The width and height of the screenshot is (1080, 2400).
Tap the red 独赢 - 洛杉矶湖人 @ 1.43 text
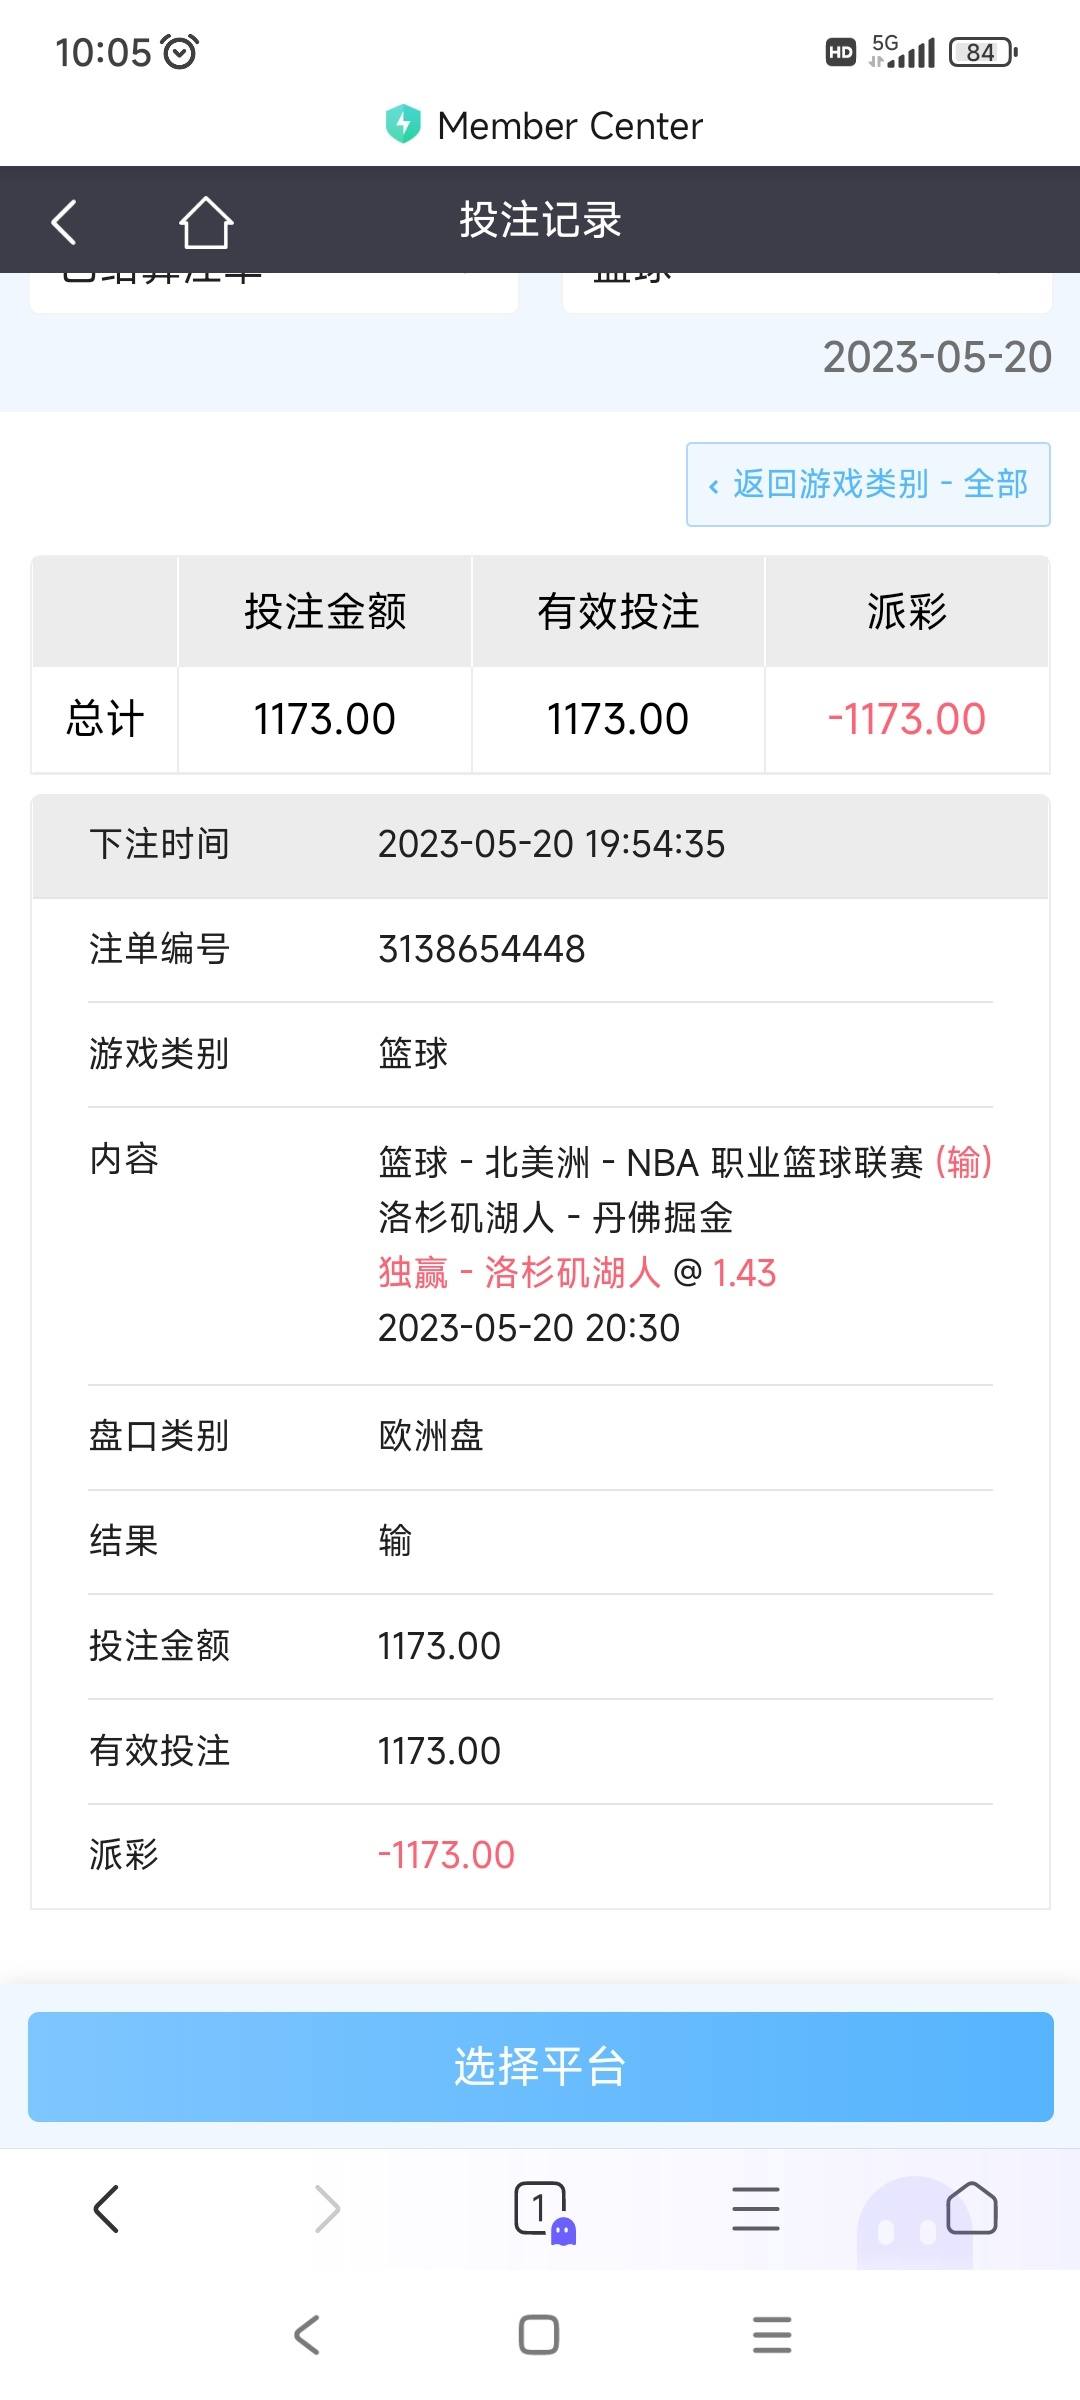[x=577, y=1273]
